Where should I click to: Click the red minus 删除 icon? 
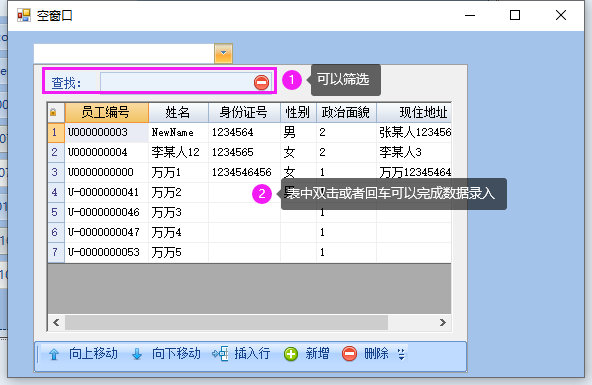[x=349, y=354]
